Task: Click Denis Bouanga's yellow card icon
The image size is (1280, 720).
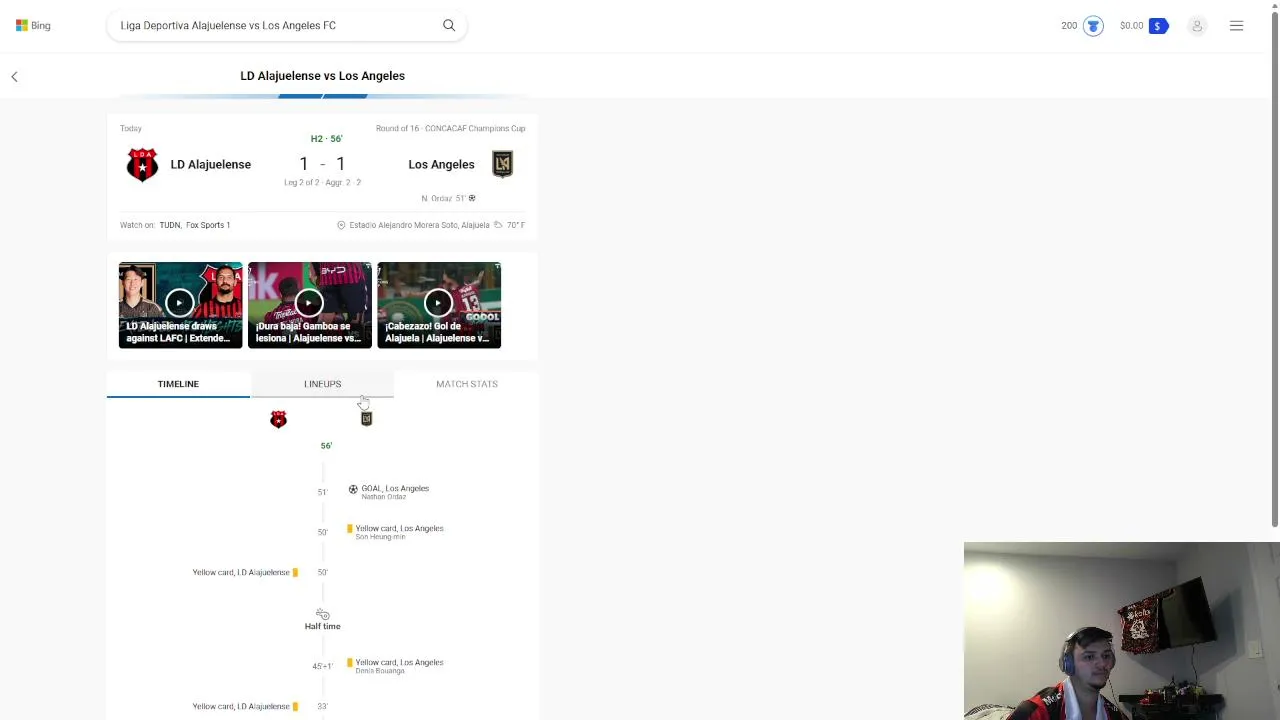Action: tap(350, 662)
